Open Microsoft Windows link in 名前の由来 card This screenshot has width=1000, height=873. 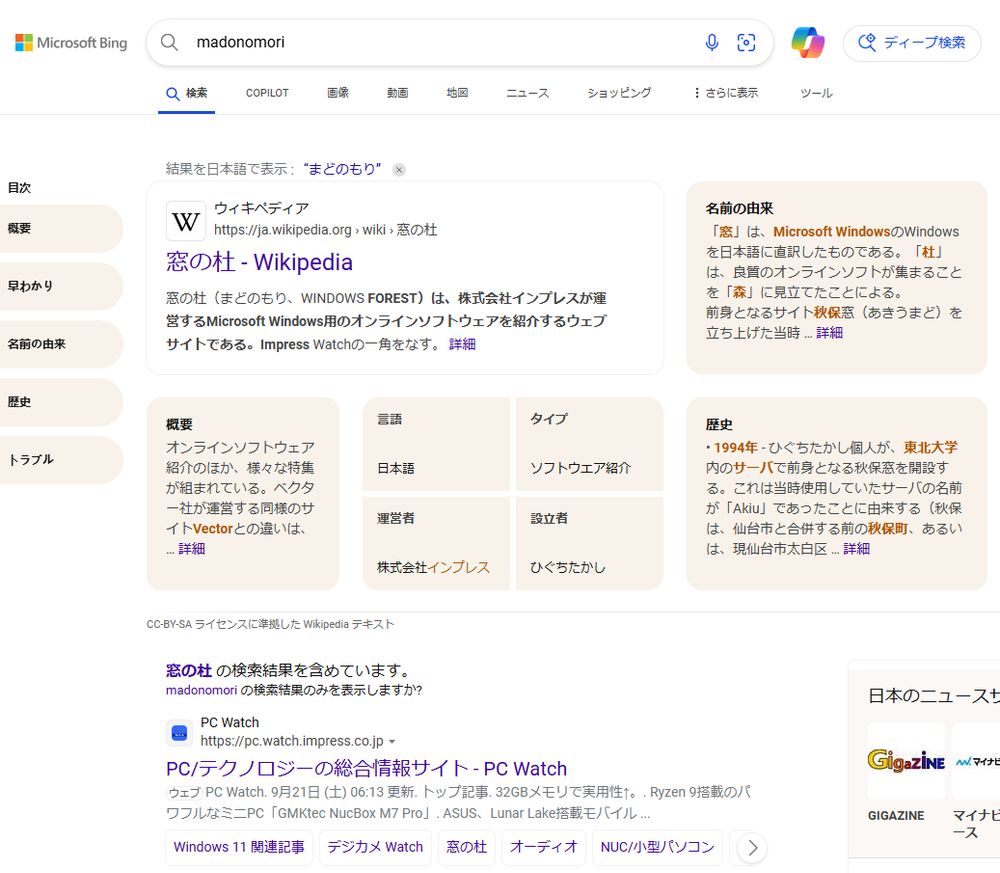832,231
